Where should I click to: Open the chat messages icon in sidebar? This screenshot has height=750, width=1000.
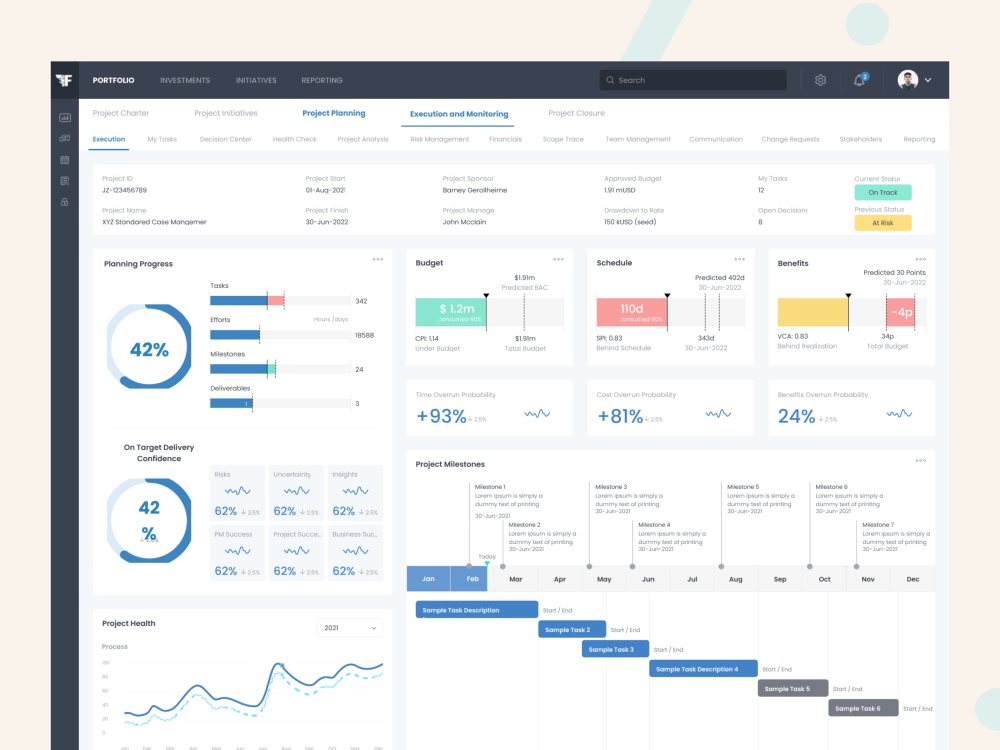click(64, 138)
